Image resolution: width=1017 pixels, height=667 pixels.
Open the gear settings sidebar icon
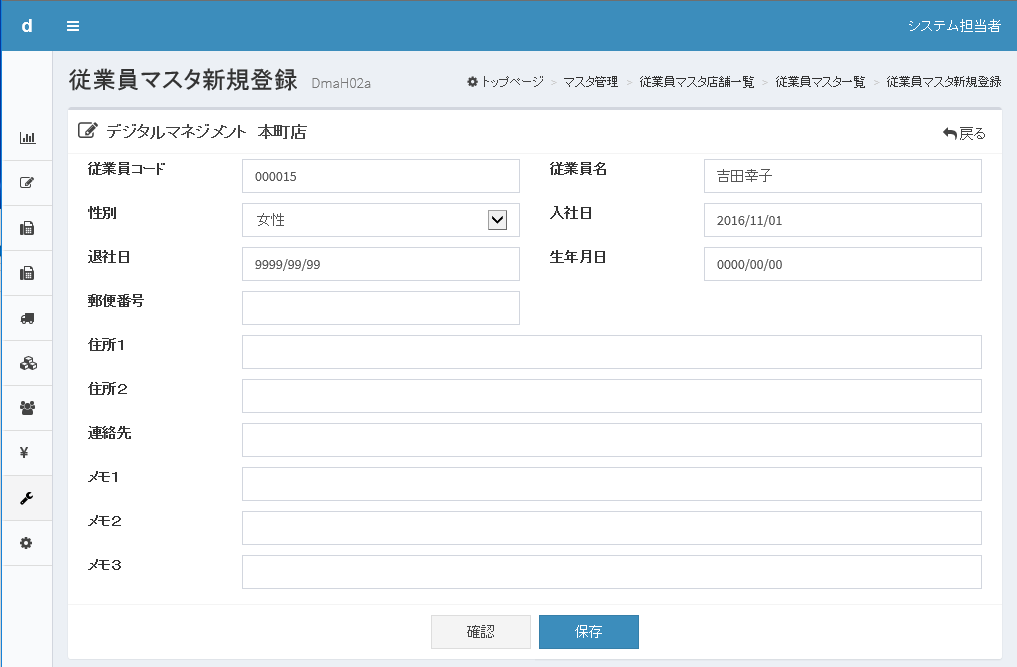tap(26, 543)
